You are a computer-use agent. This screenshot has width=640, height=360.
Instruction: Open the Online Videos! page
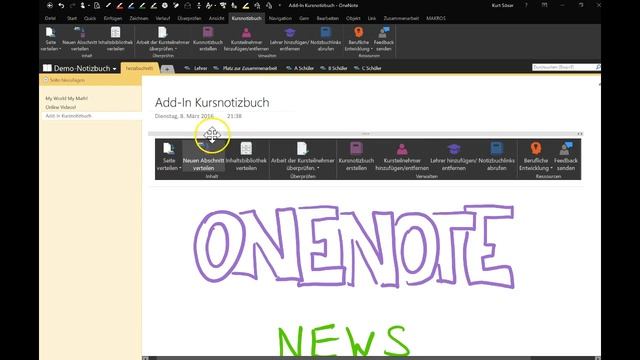pyautogui.click(x=61, y=107)
